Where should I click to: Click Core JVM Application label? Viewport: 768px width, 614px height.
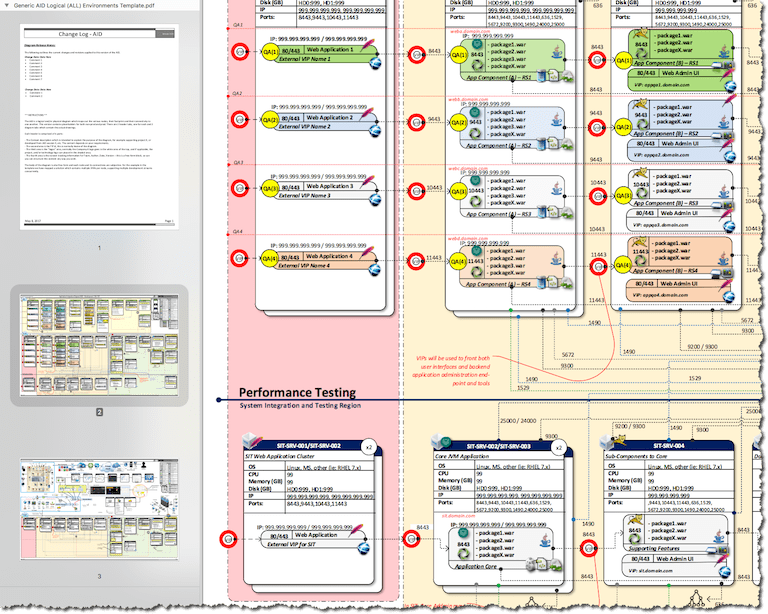click(462, 456)
